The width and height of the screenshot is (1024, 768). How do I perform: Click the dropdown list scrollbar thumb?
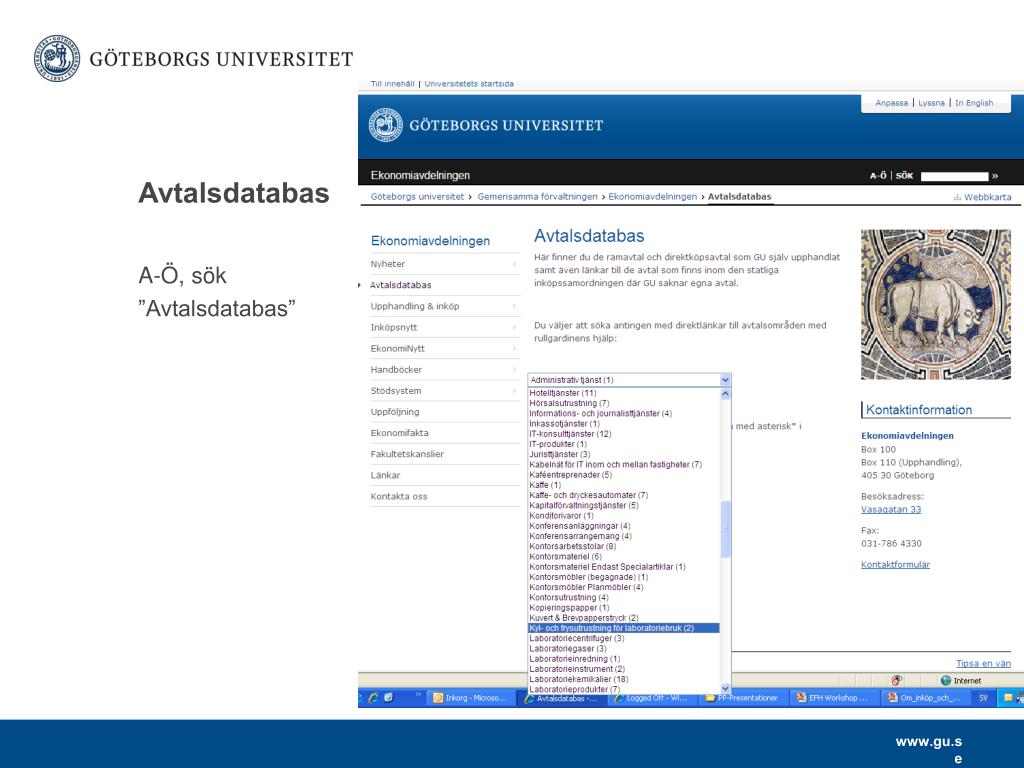[x=725, y=529]
